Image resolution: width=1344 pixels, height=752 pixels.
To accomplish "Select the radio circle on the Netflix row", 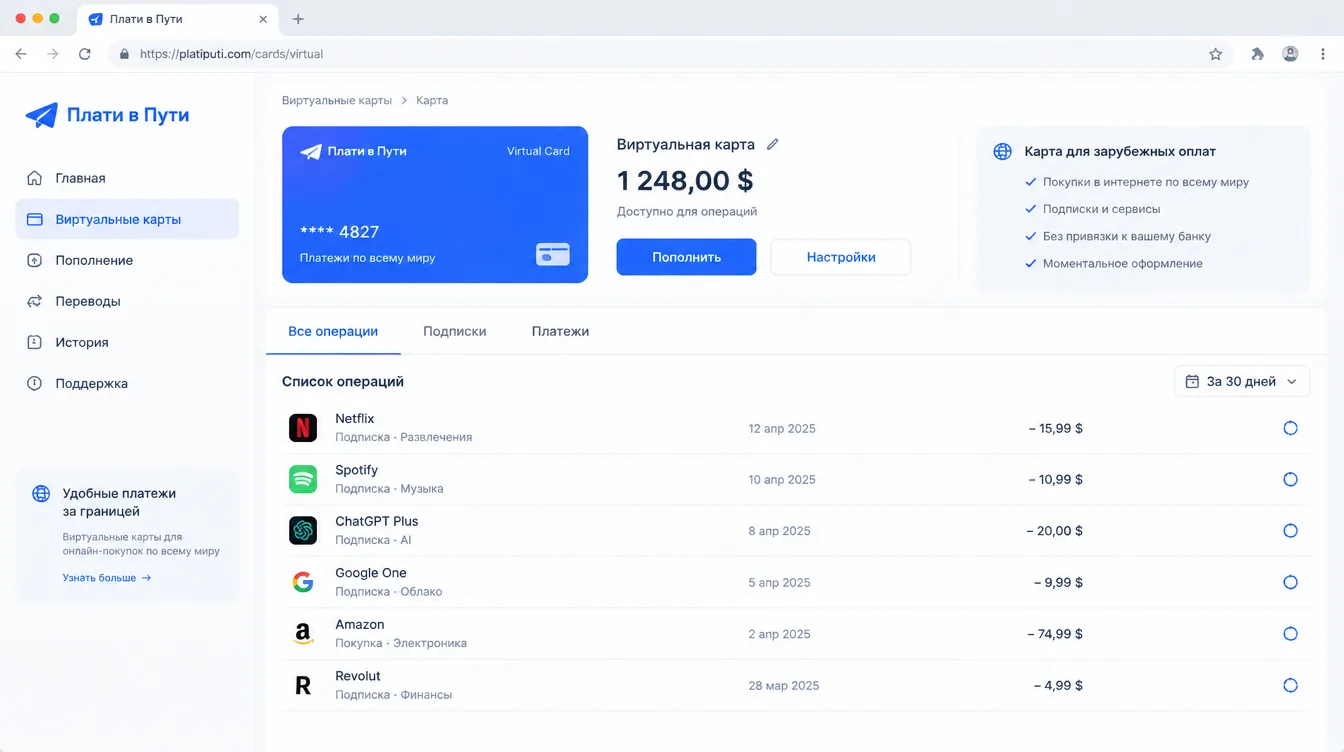I will point(1290,428).
